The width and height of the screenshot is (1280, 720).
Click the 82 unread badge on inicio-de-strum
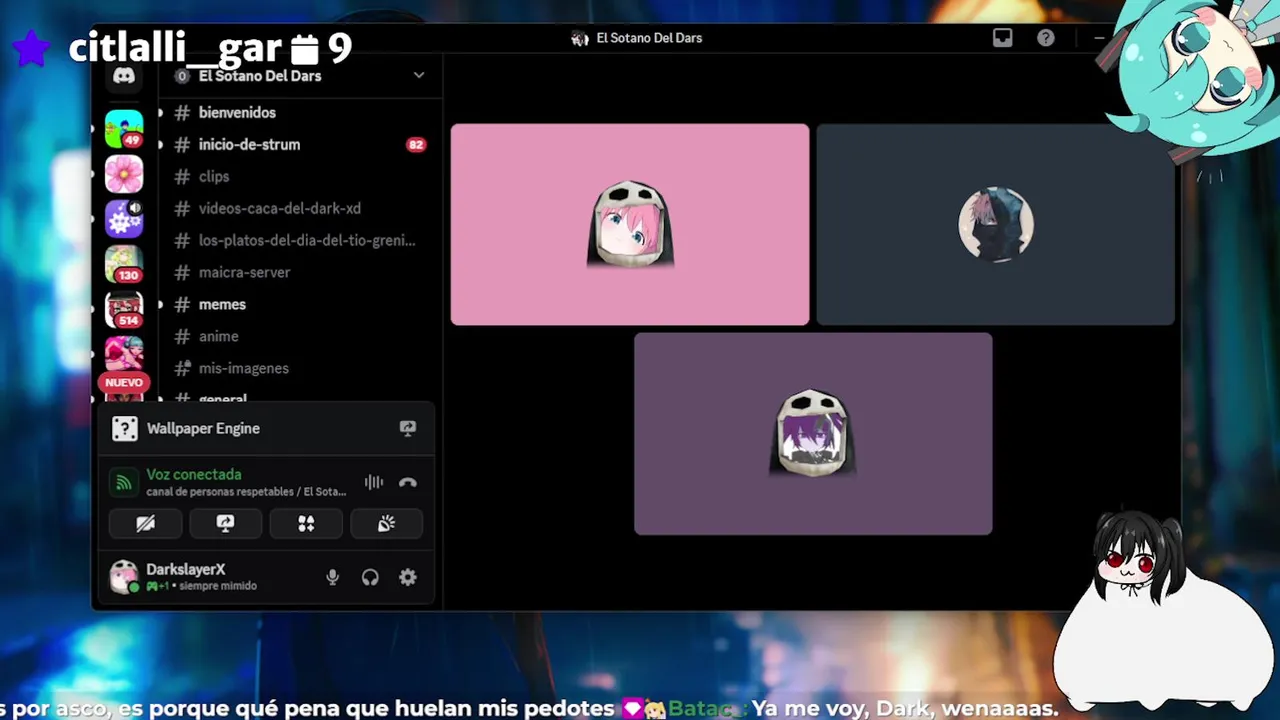tap(415, 145)
